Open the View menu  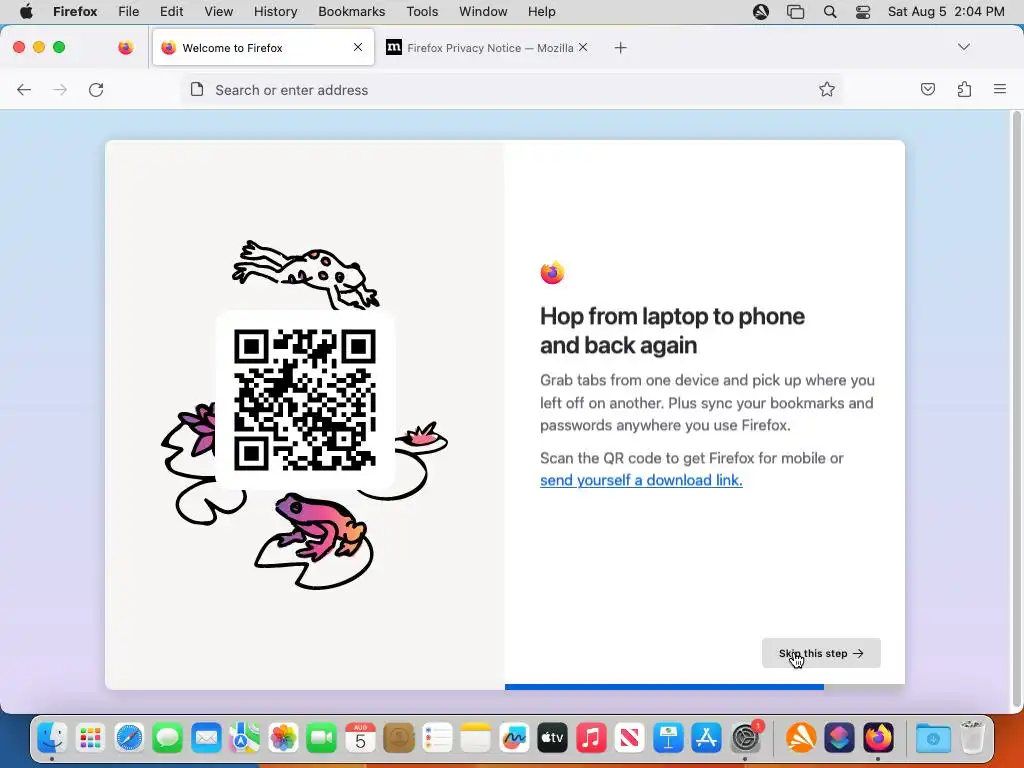(x=218, y=12)
